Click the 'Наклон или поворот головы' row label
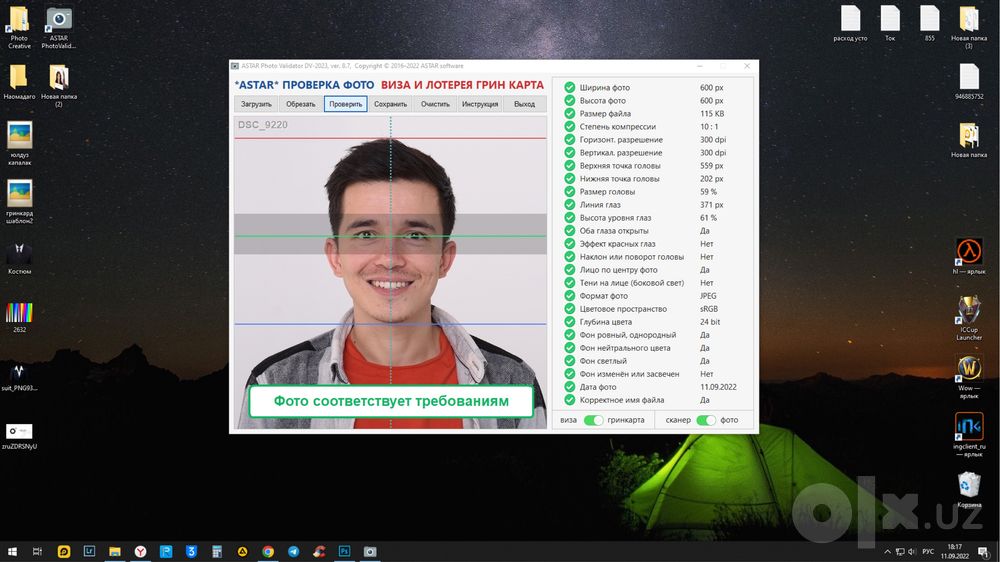Viewport: 1000px width, 562px height. coord(631,256)
